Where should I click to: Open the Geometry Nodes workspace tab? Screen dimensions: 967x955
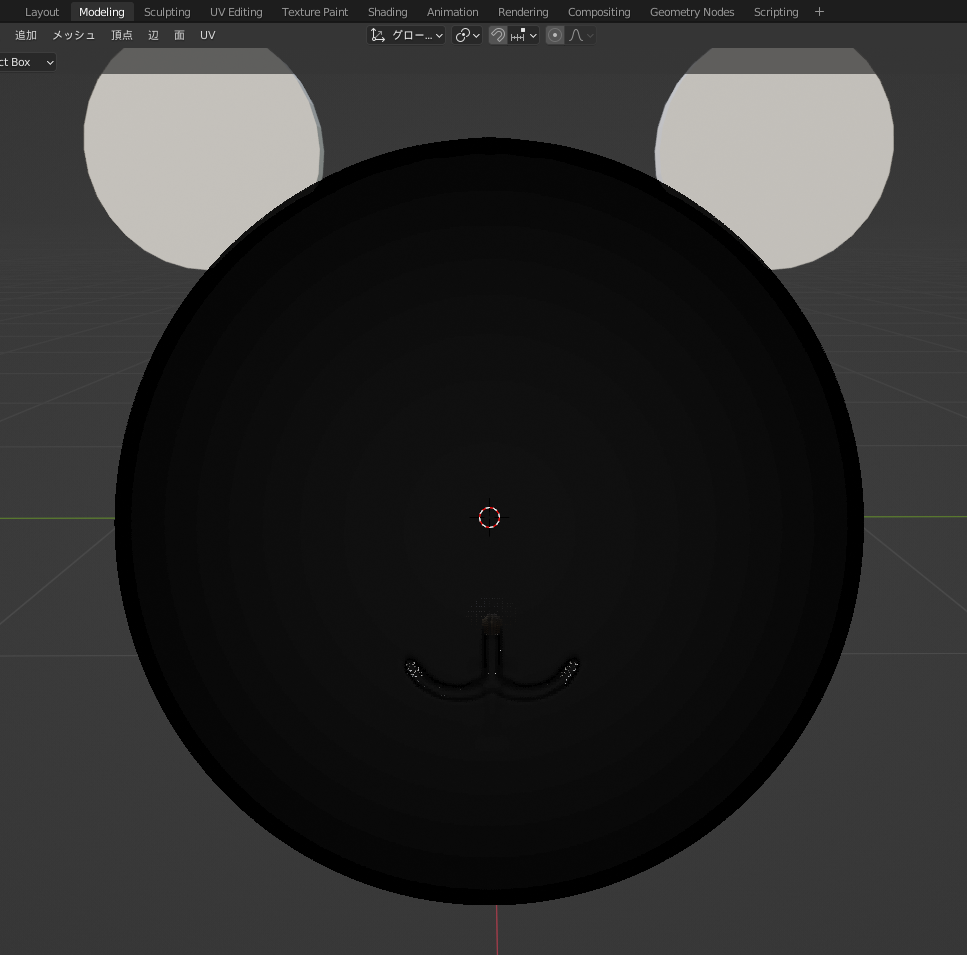click(x=692, y=12)
